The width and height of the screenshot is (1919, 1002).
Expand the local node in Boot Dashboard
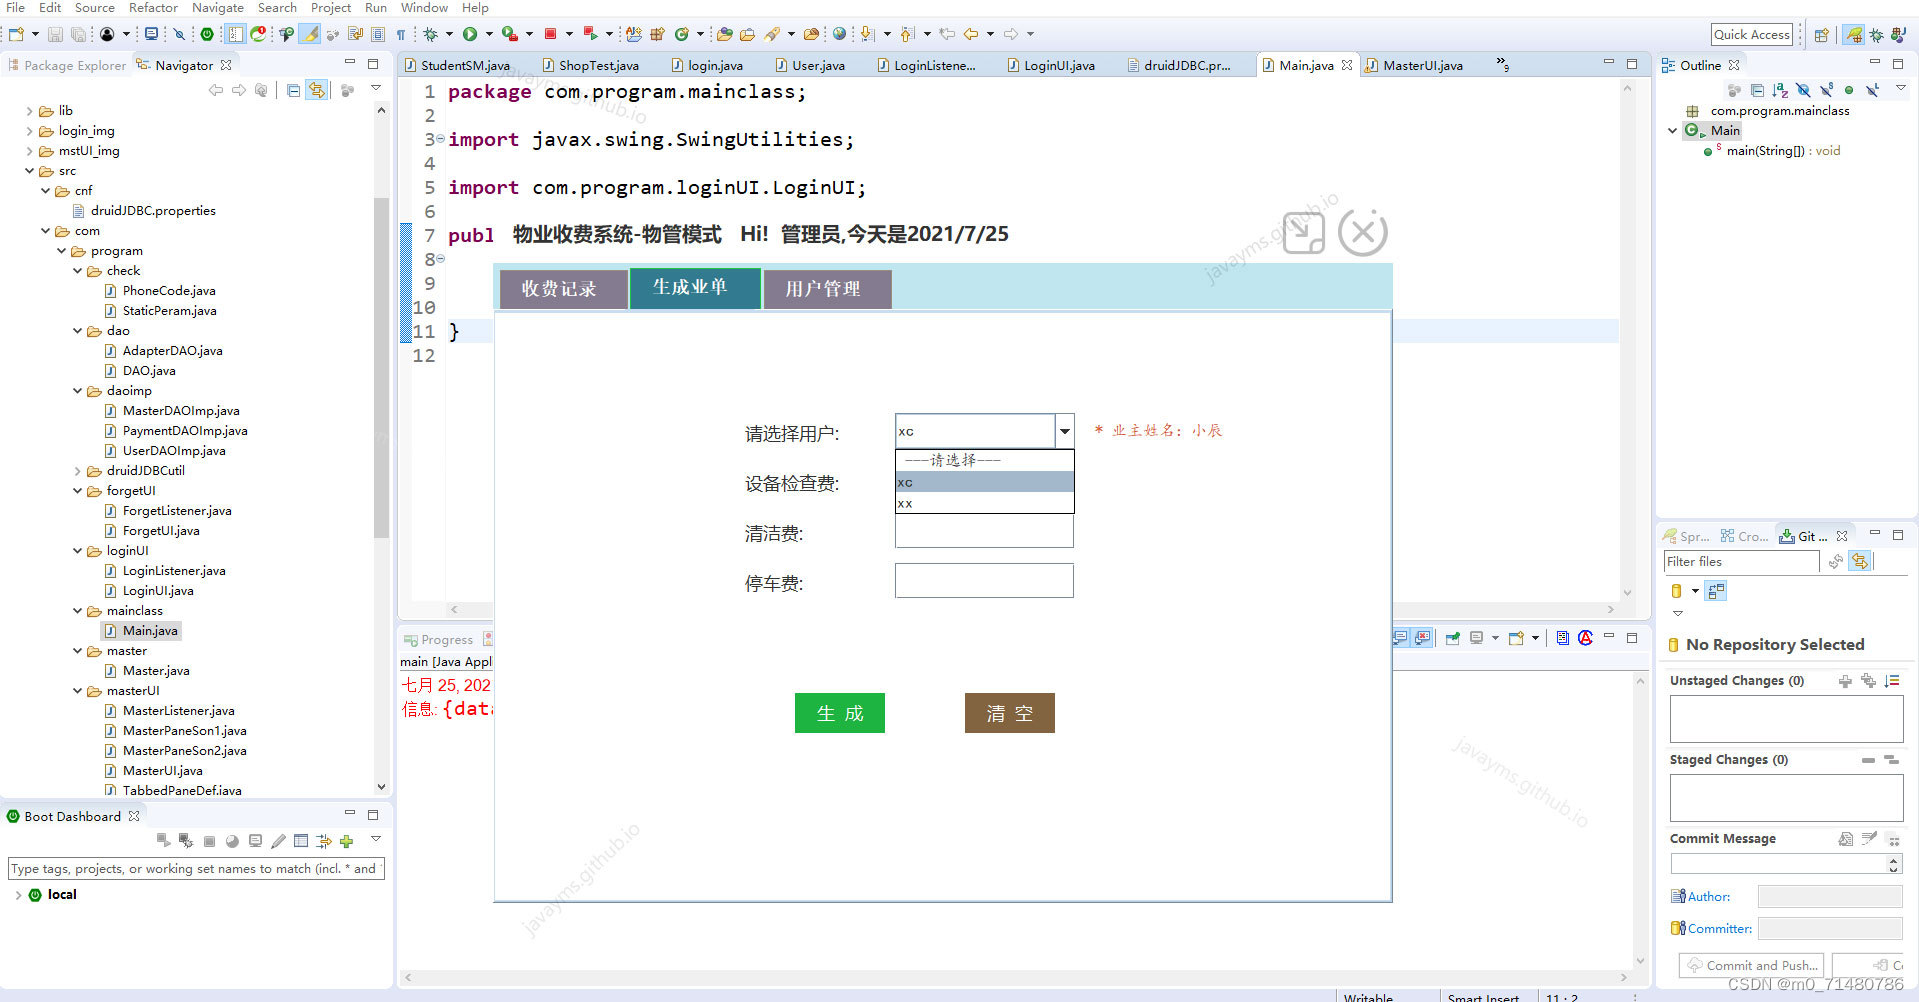point(18,895)
